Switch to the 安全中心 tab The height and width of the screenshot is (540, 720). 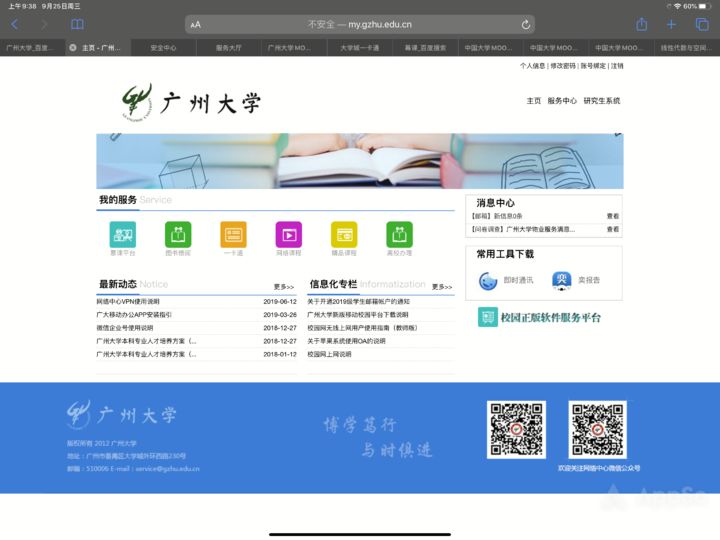pos(163,47)
